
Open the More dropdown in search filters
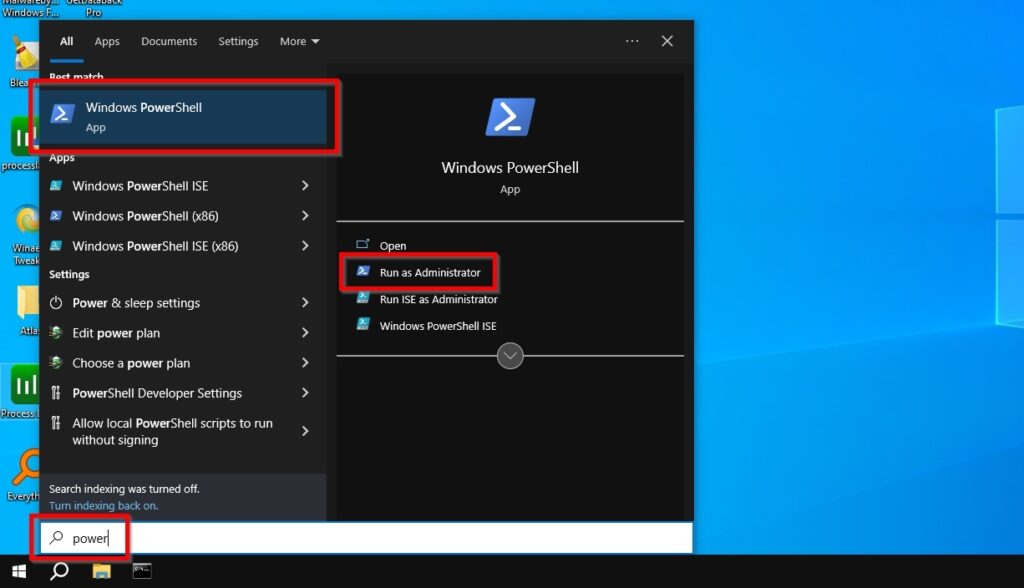coord(298,41)
